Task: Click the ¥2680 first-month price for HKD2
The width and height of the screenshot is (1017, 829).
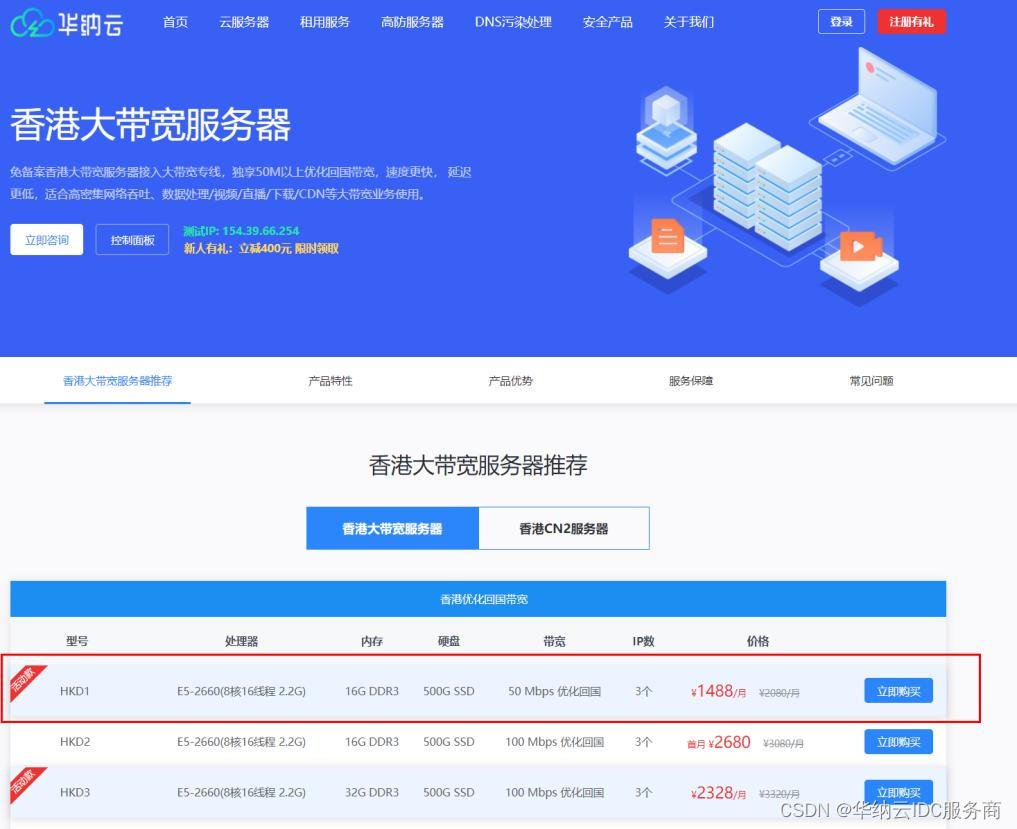Action: 719,743
